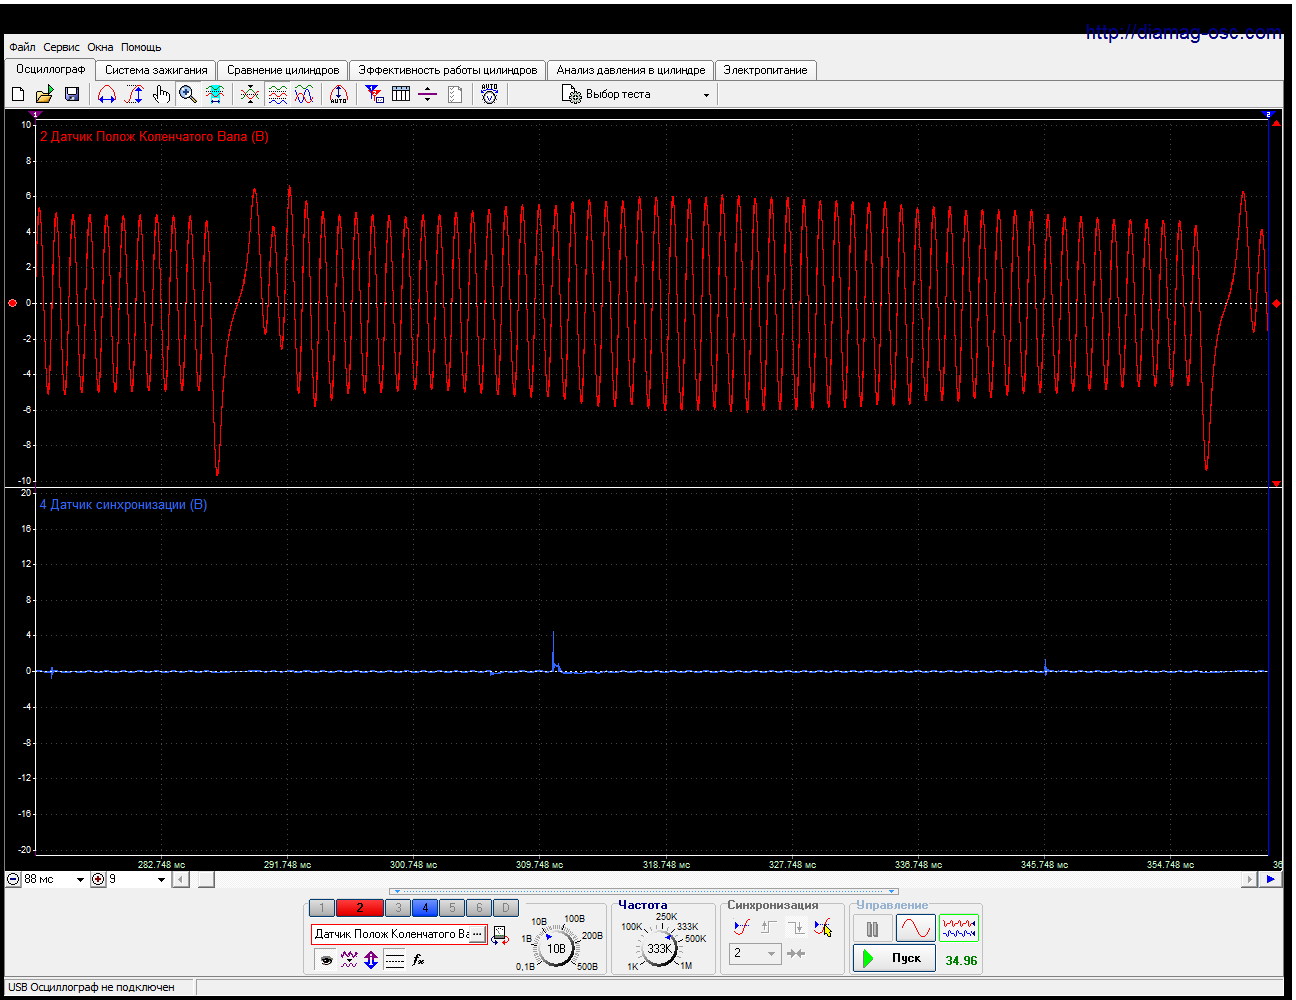Switch to Эффективность работы цилиндров tab
The height and width of the screenshot is (1000, 1296).
tap(448, 70)
